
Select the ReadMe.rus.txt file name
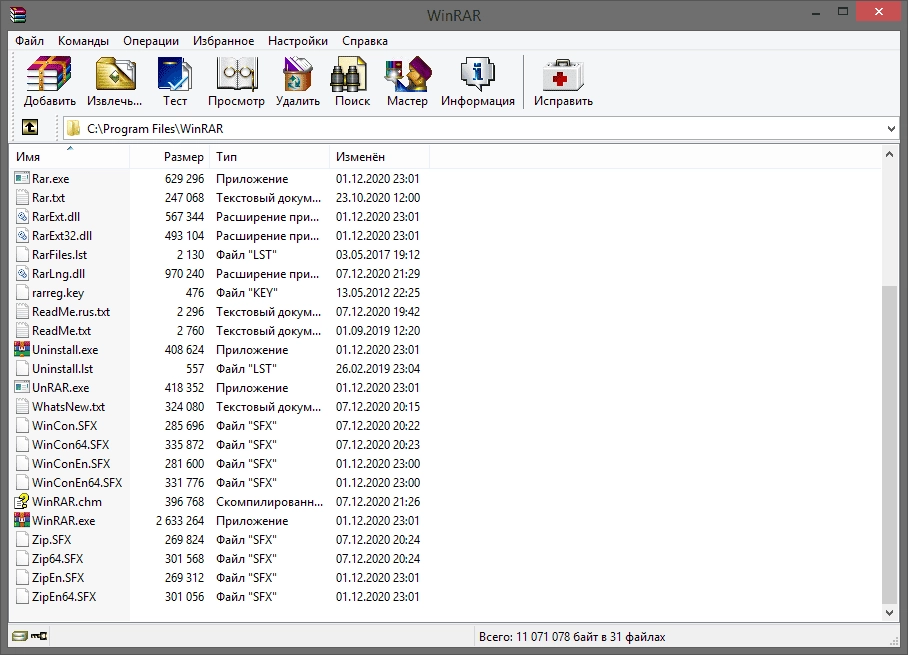coord(71,312)
